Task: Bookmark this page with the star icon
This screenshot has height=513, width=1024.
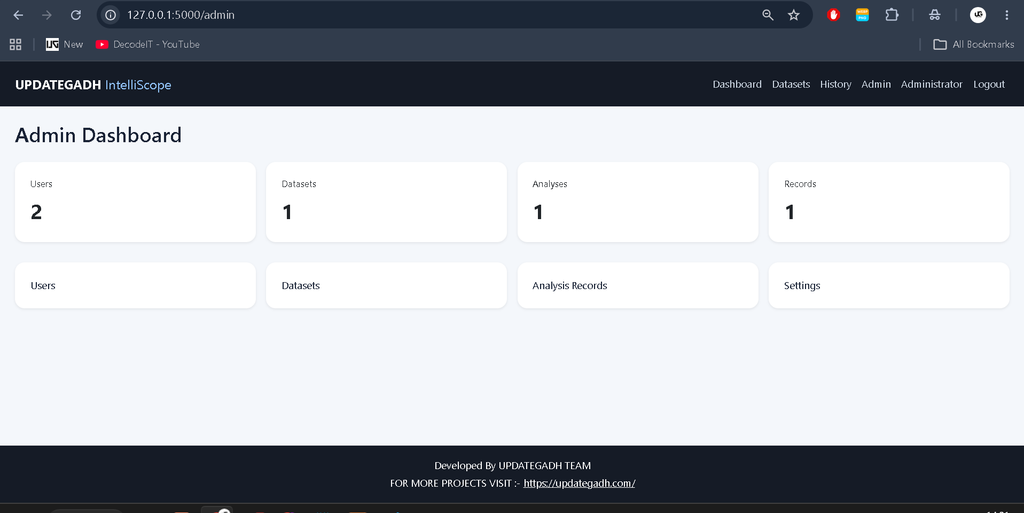Action: 793,14
